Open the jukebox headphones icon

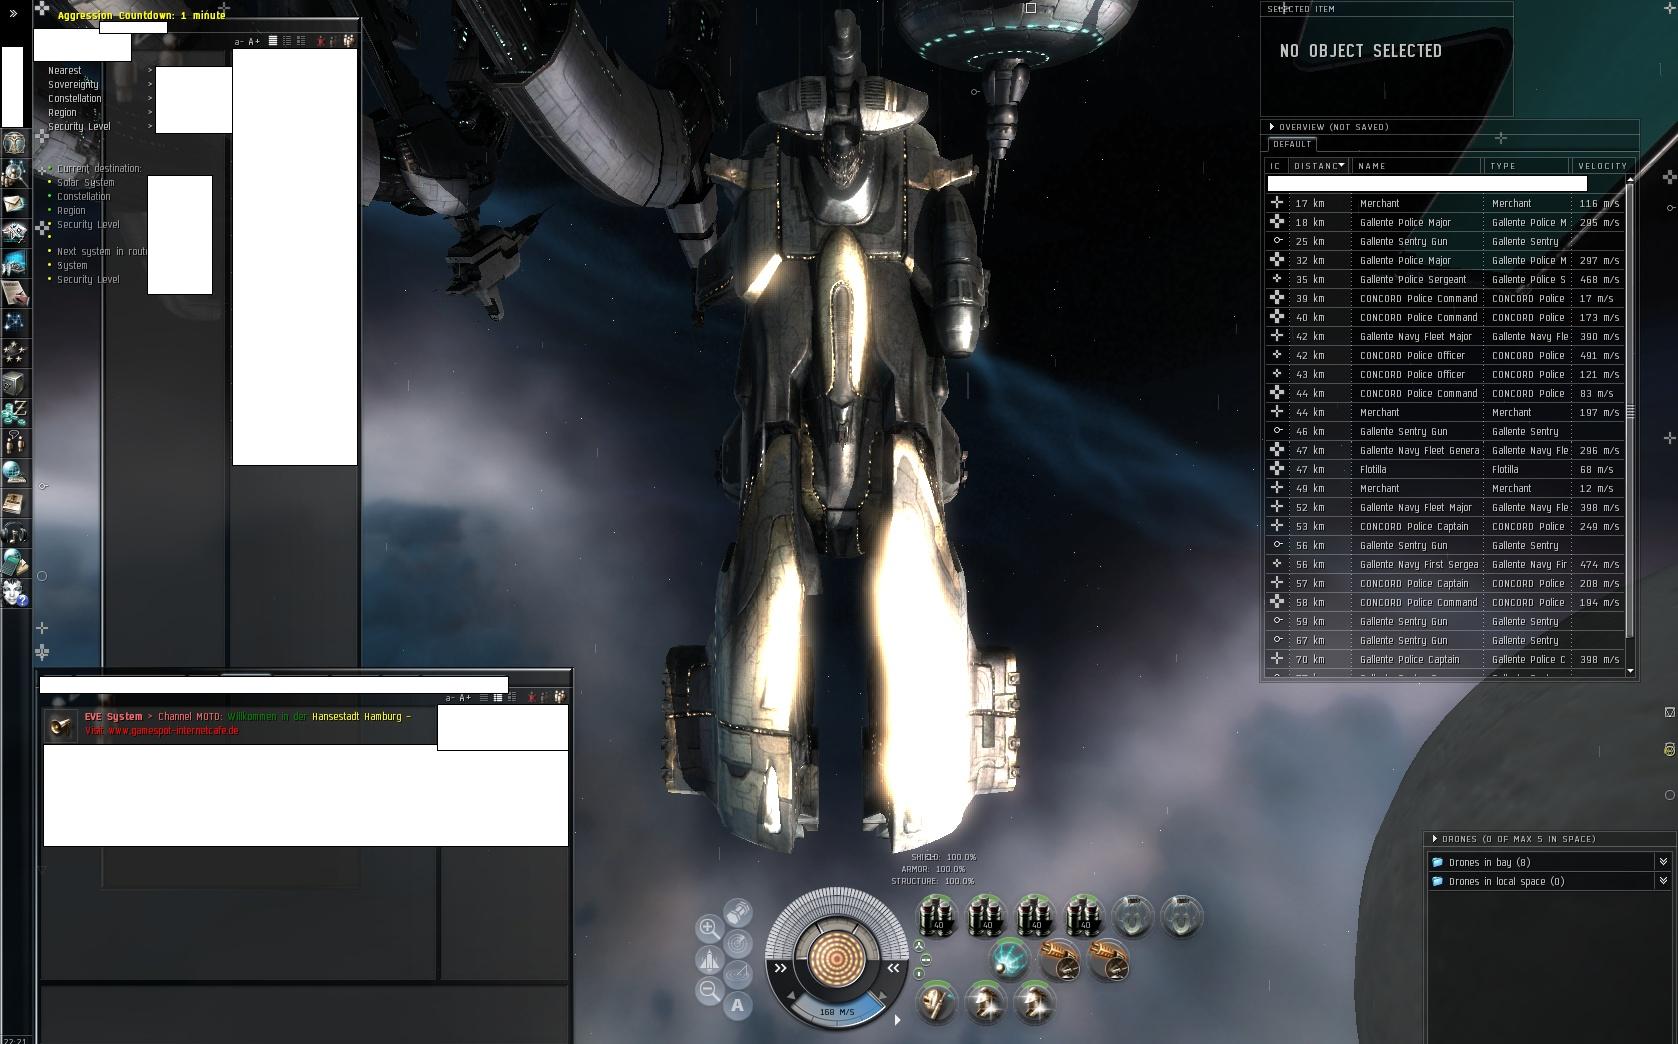14,533
